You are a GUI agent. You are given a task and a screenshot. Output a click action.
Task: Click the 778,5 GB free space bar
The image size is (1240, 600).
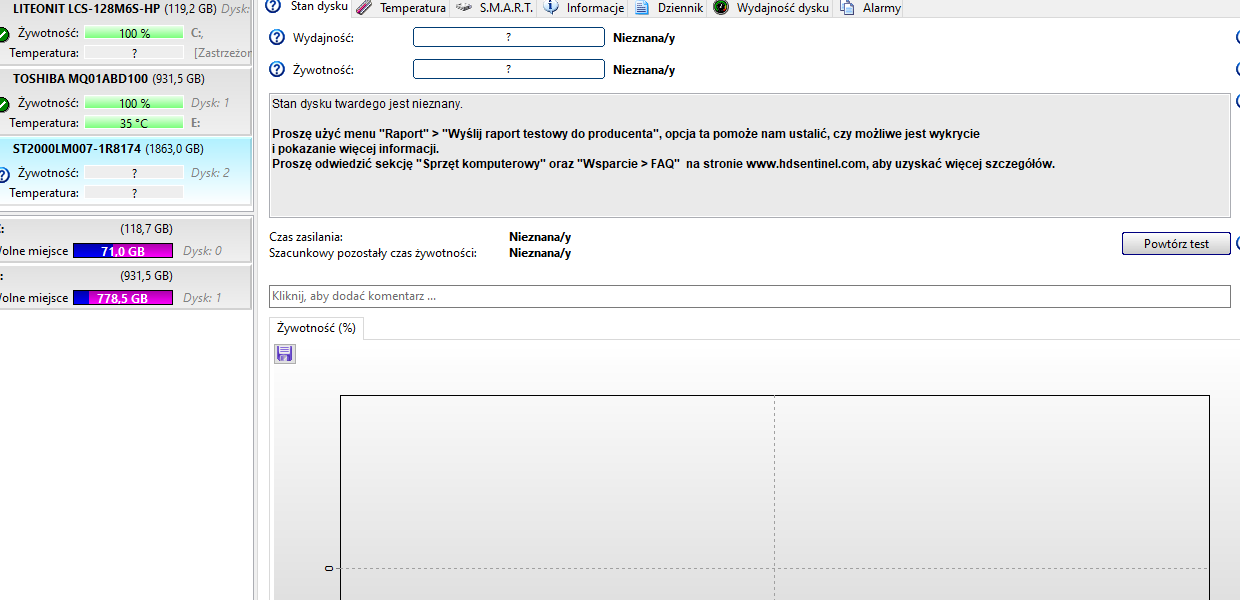click(x=123, y=298)
